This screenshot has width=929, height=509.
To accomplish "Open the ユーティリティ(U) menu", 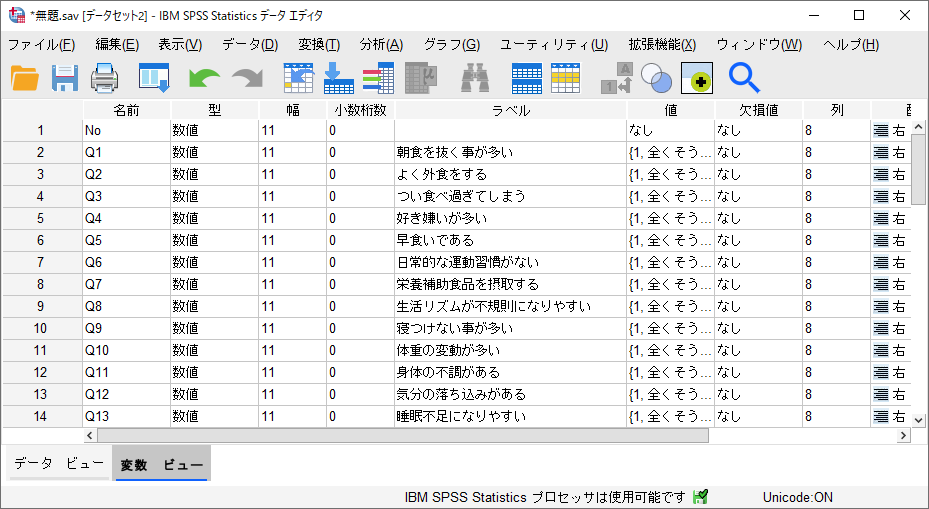I will pyautogui.click(x=554, y=44).
